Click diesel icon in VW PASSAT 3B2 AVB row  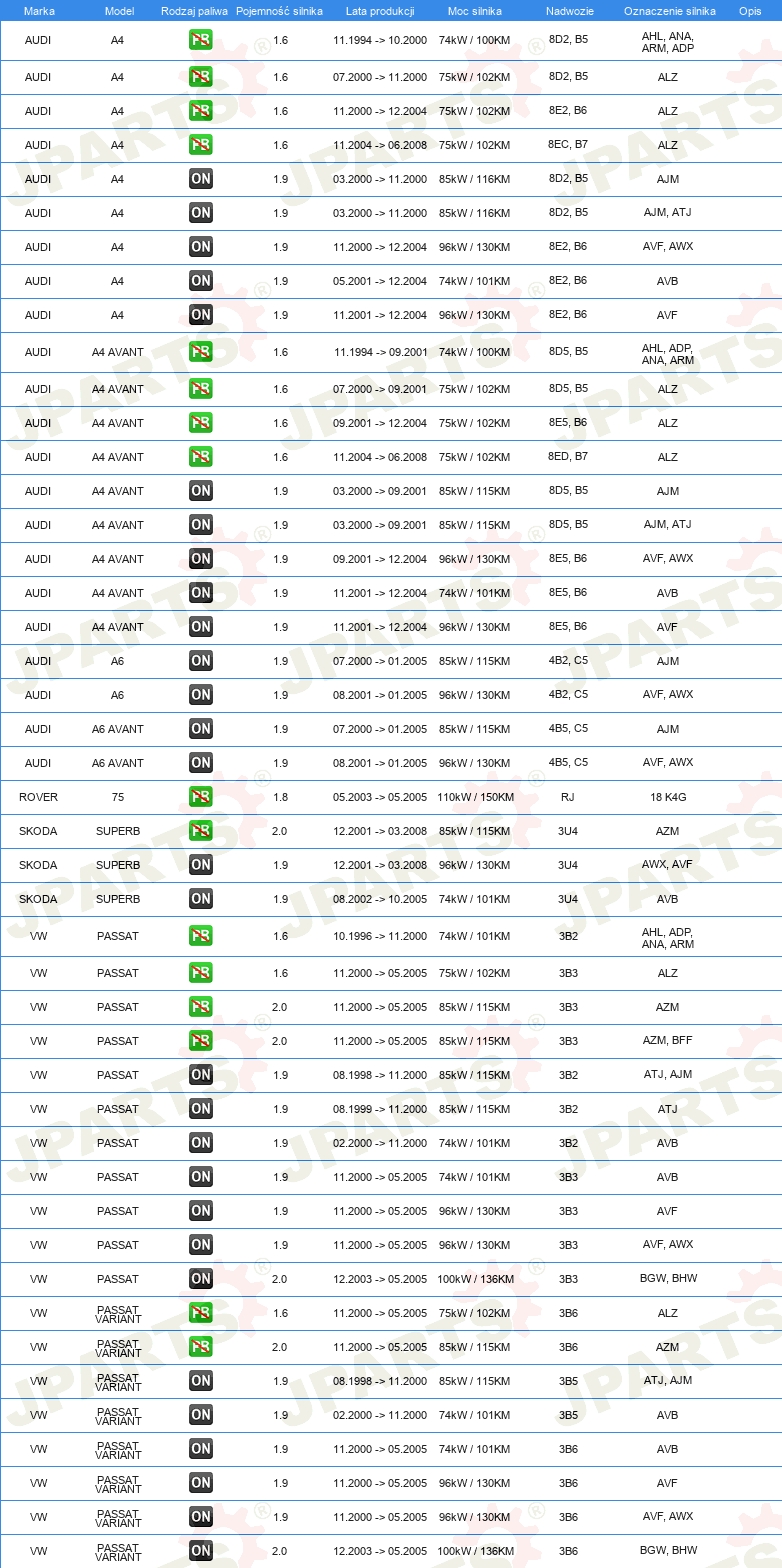[x=201, y=1143]
